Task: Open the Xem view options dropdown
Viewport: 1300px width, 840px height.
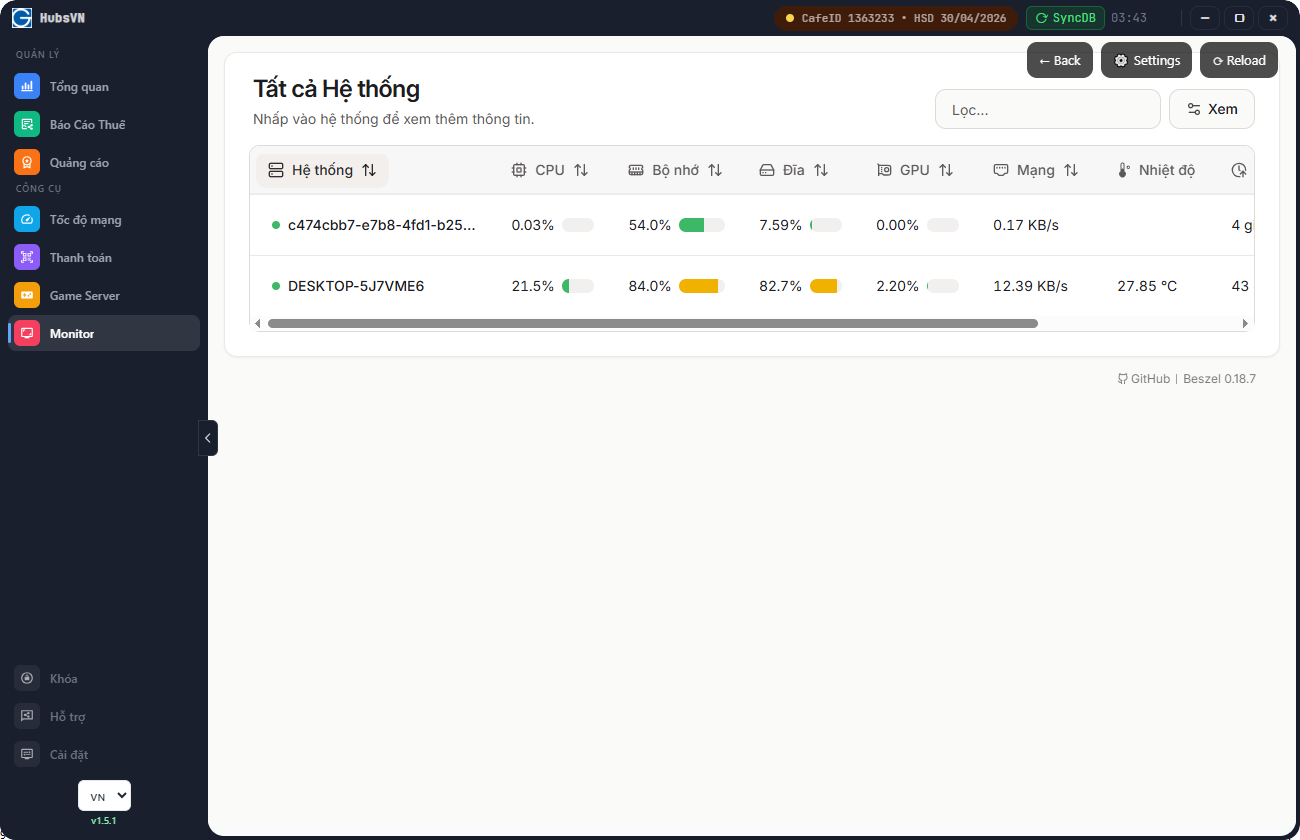Action: pos(1211,109)
